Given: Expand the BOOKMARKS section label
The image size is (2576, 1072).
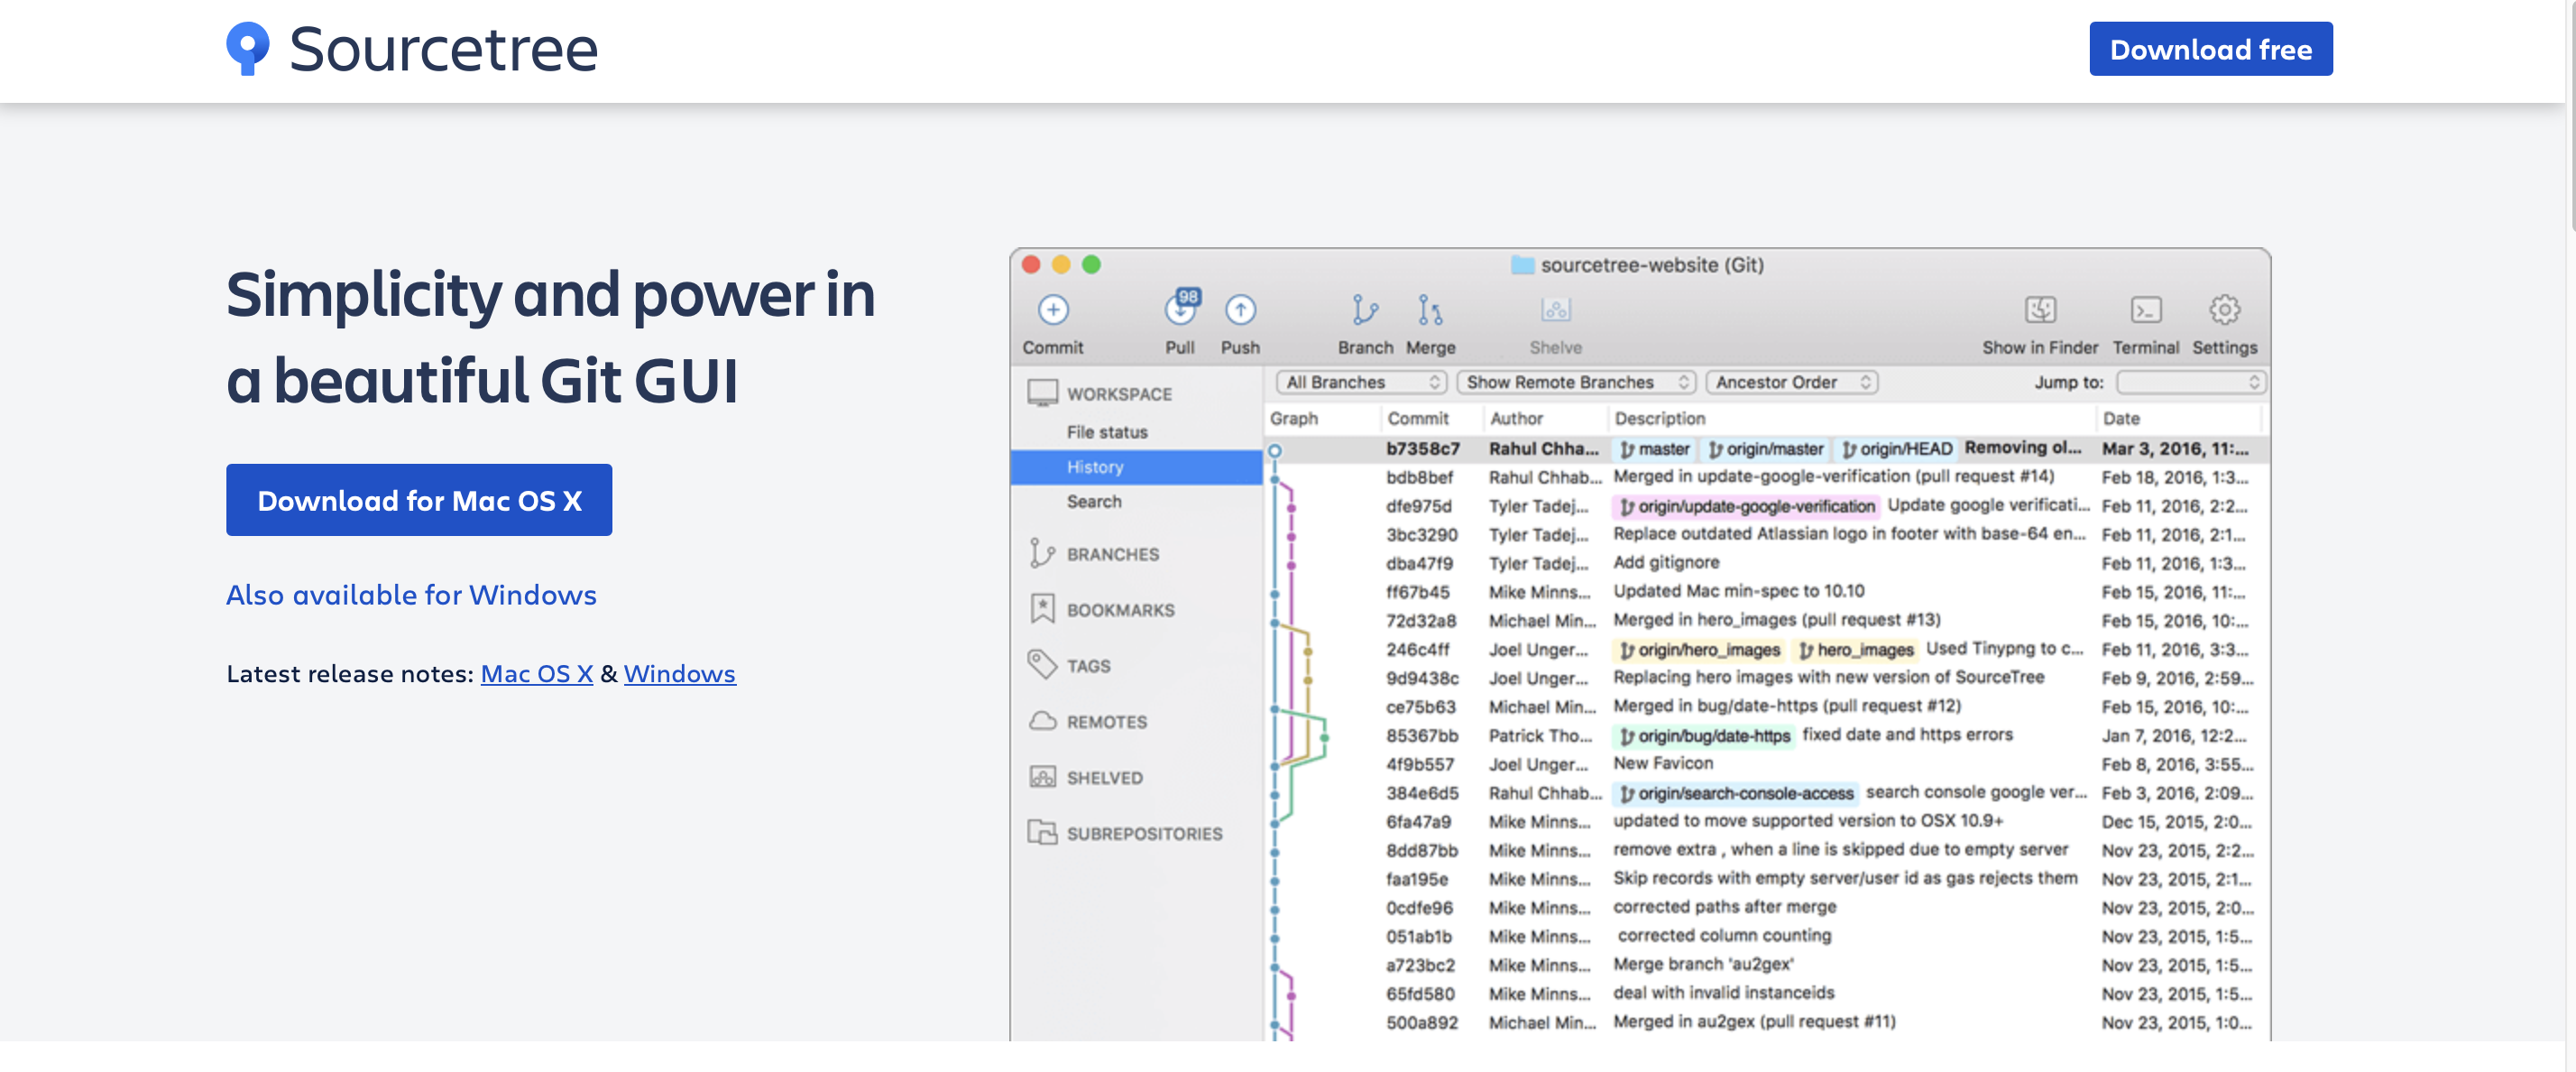Looking at the screenshot, I should point(1120,610).
